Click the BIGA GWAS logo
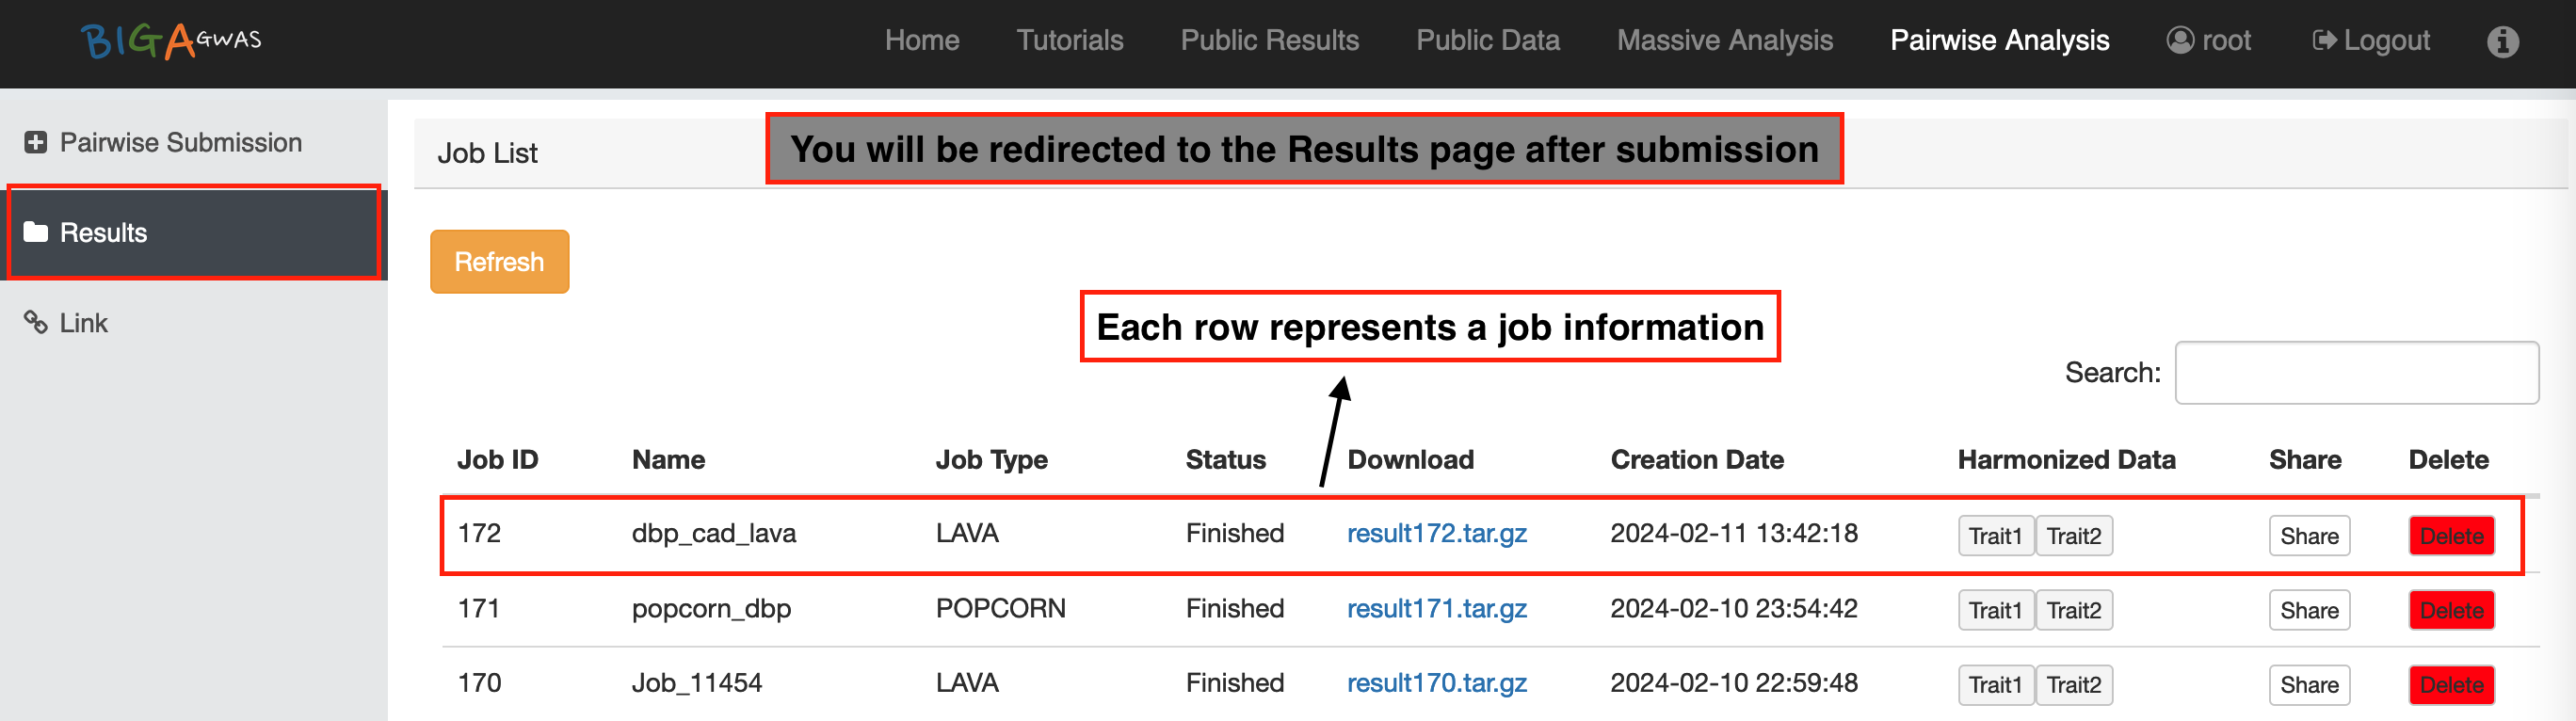This screenshot has width=2576, height=721. 171,41
